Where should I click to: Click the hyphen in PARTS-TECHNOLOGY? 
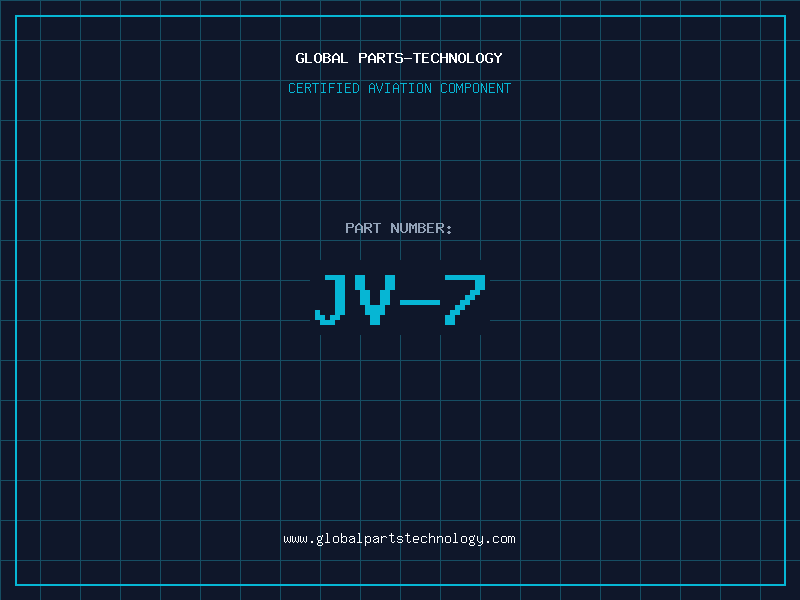click(x=408, y=59)
